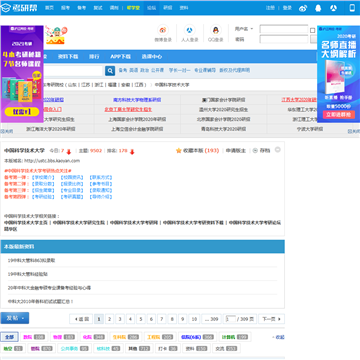Open 青岛科技大学2020年研招 link

click(x=223, y=129)
